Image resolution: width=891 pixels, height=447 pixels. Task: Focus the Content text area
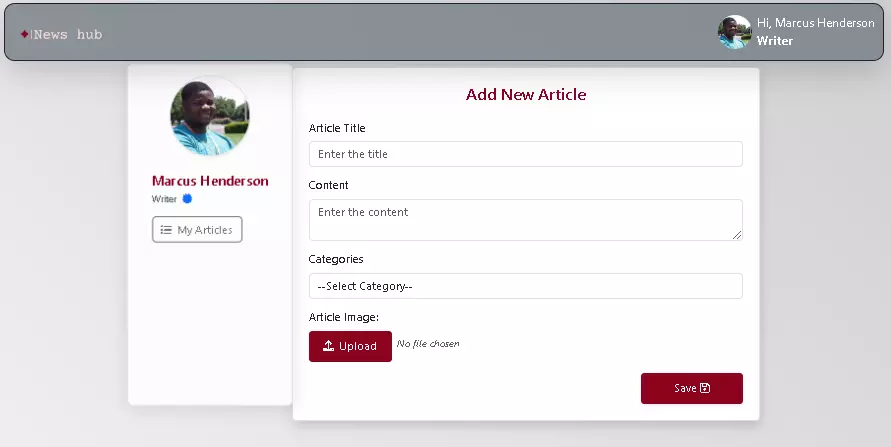[x=526, y=220]
